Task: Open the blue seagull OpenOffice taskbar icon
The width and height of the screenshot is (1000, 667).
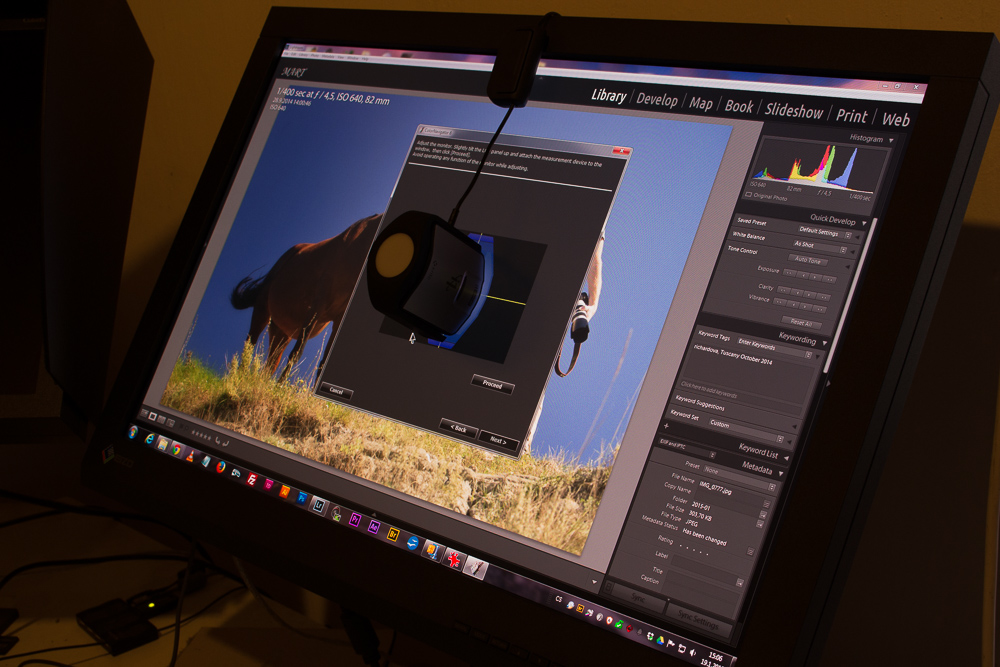Action: click(412, 543)
